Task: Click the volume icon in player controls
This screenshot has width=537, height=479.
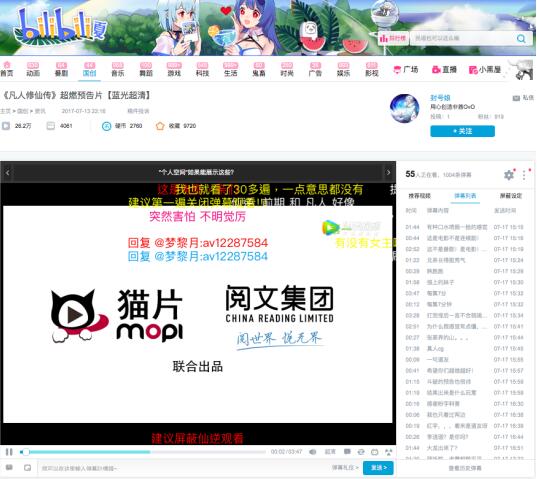Action: [313, 452]
